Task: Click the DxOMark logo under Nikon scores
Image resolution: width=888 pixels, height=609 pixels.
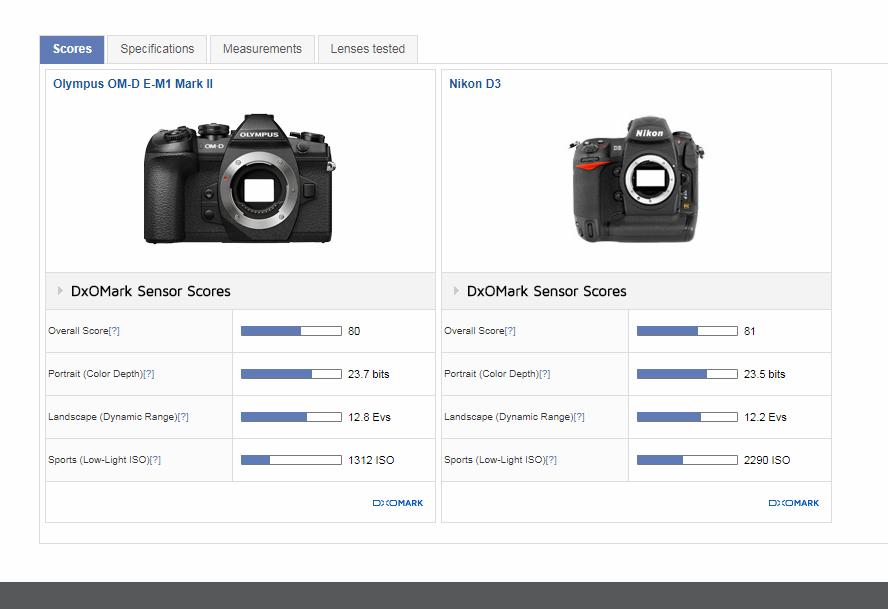Action: click(793, 503)
